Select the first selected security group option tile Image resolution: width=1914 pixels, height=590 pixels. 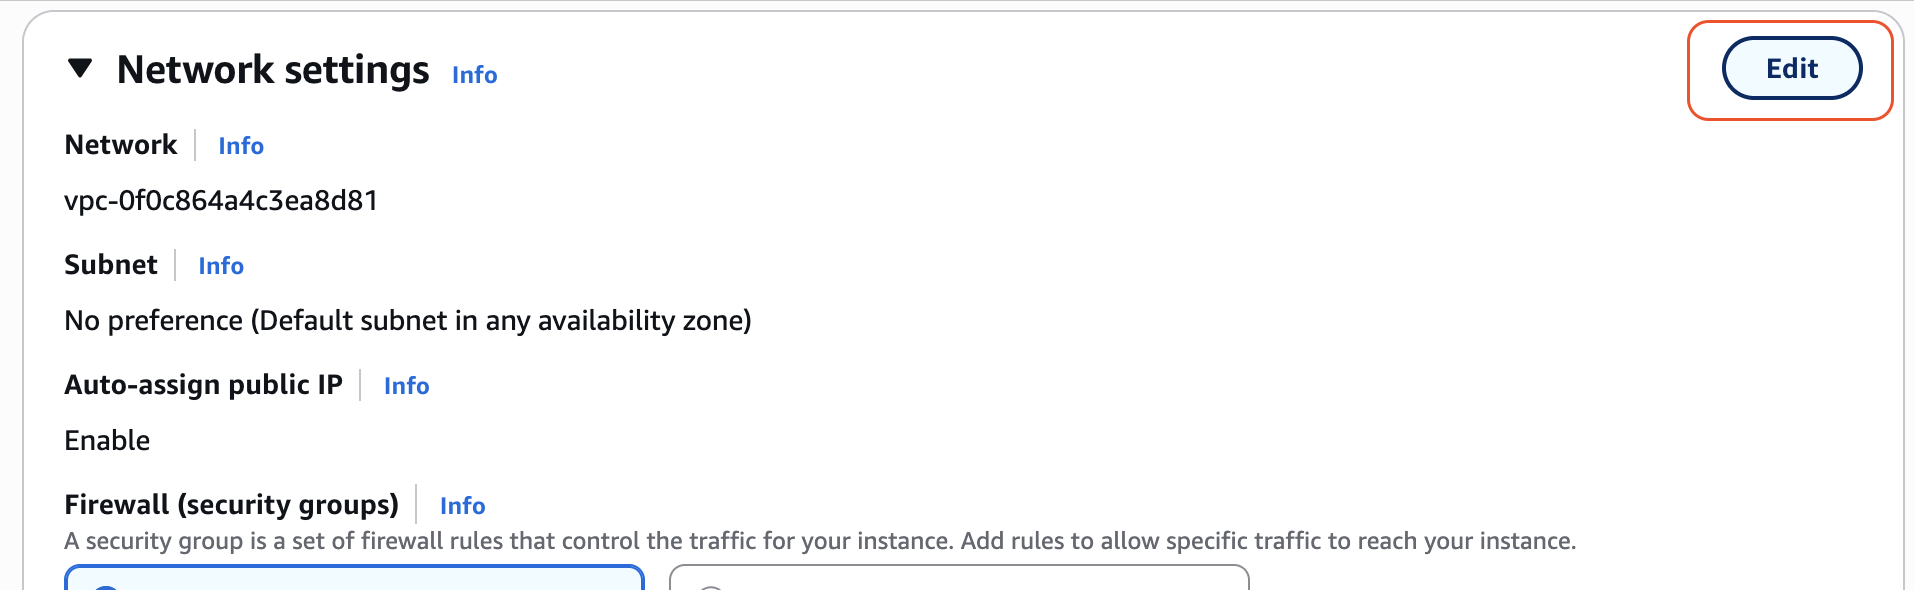point(354,578)
